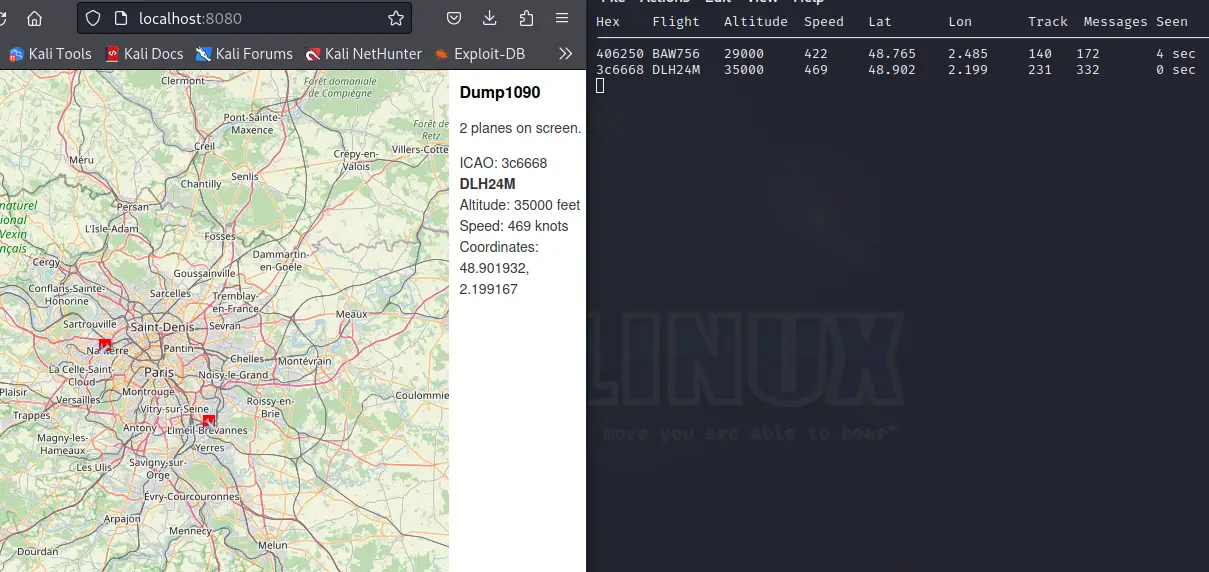Click the '2 planes on screen.' text
Image resolution: width=1209 pixels, height=572 pixels.
tap(520, 128)
